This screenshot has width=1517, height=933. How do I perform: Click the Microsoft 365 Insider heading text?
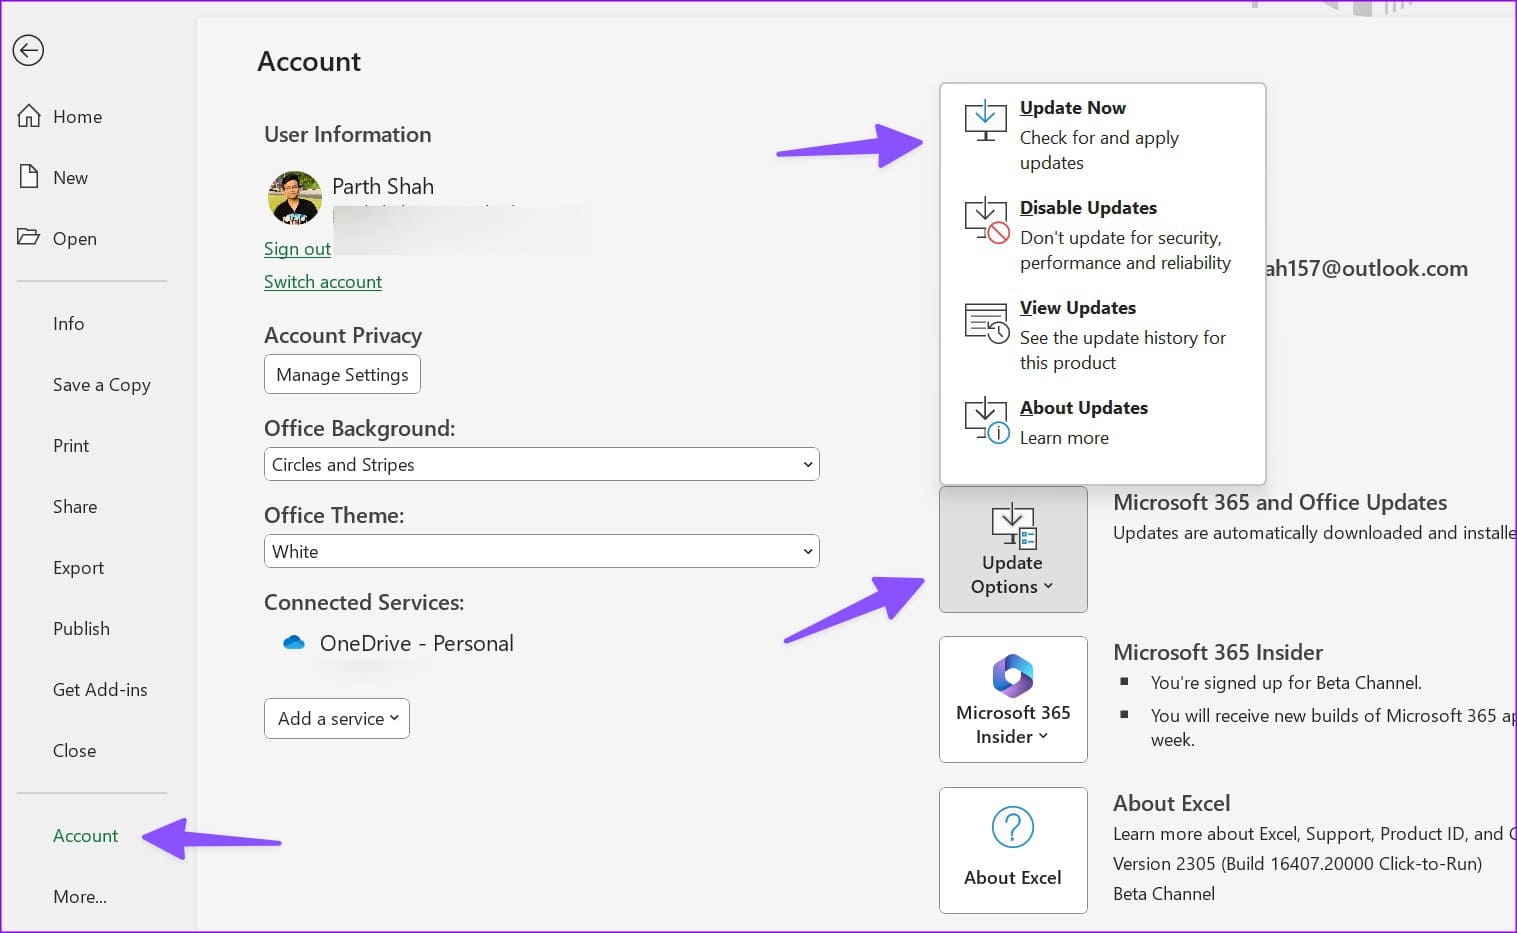[1218, 652]
